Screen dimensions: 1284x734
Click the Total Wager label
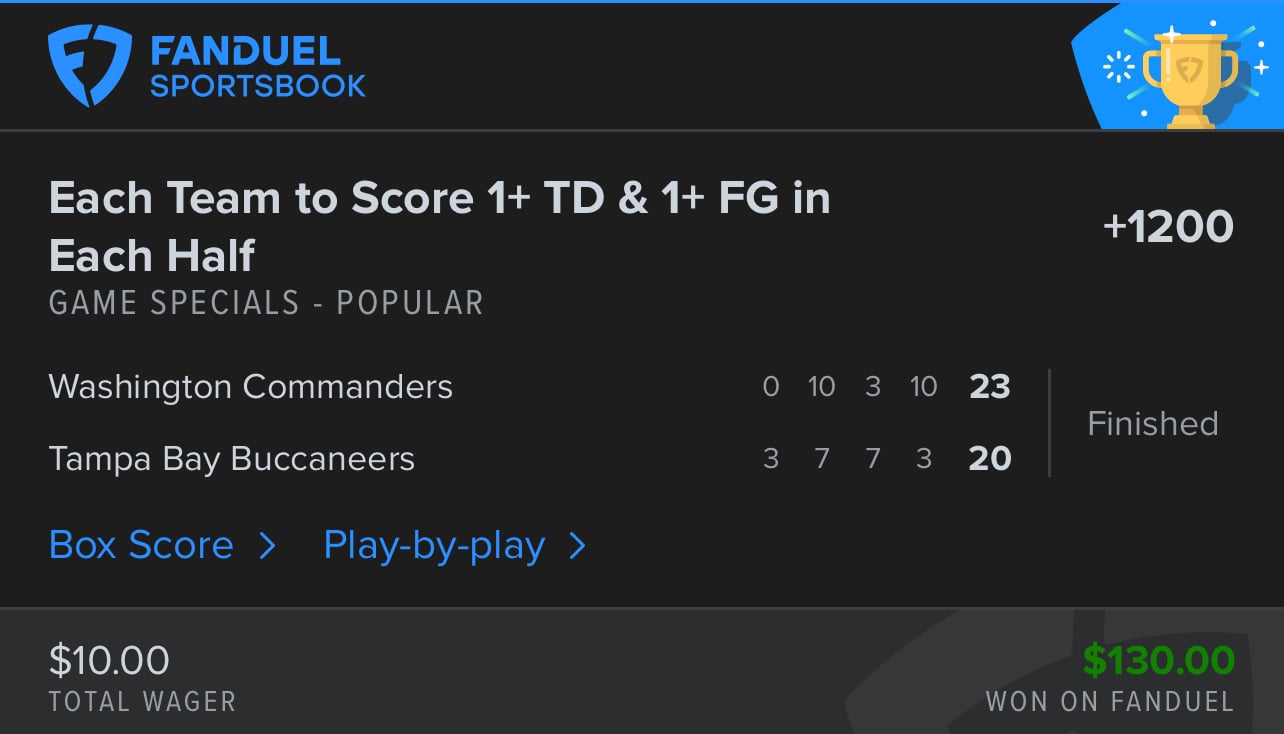click(x=142, y=702)
